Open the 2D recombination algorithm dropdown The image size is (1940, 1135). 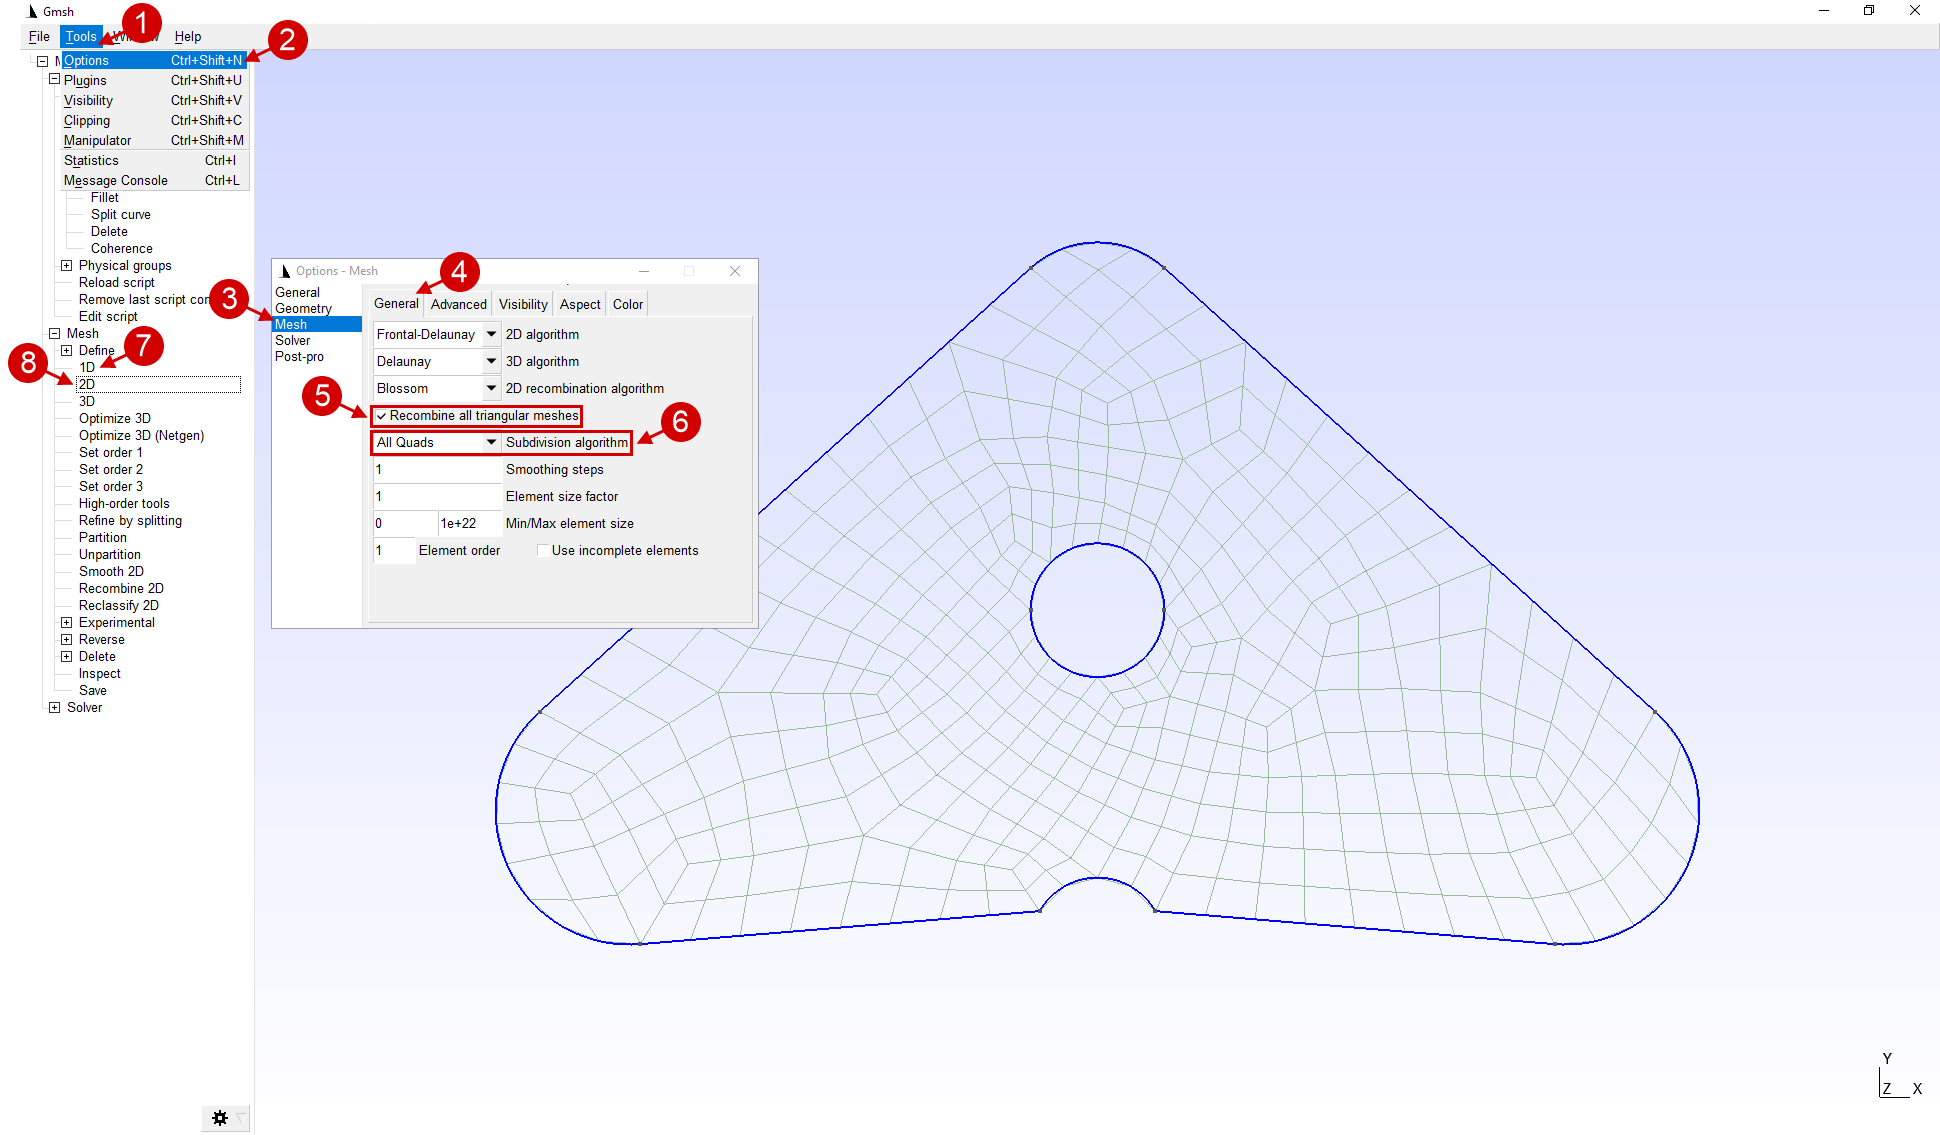[491, 389]
